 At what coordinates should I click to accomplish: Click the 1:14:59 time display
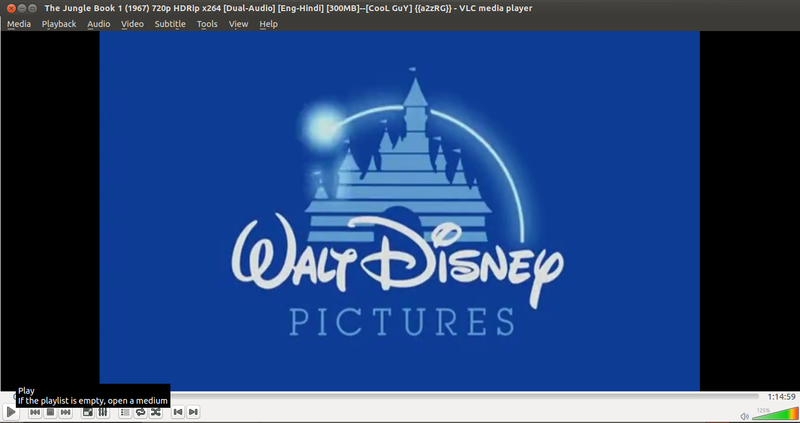click(781, 396)
